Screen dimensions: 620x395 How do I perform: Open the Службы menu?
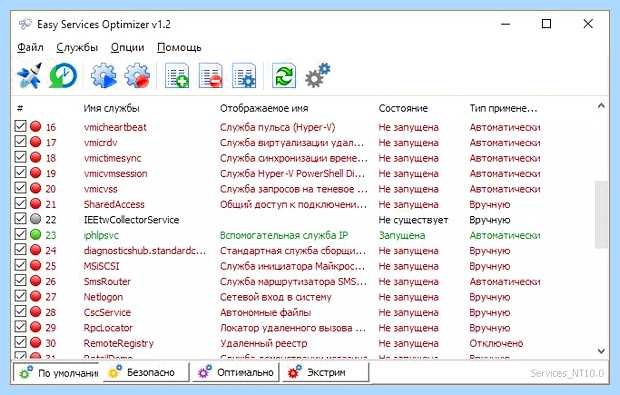(x=77, y=47)
